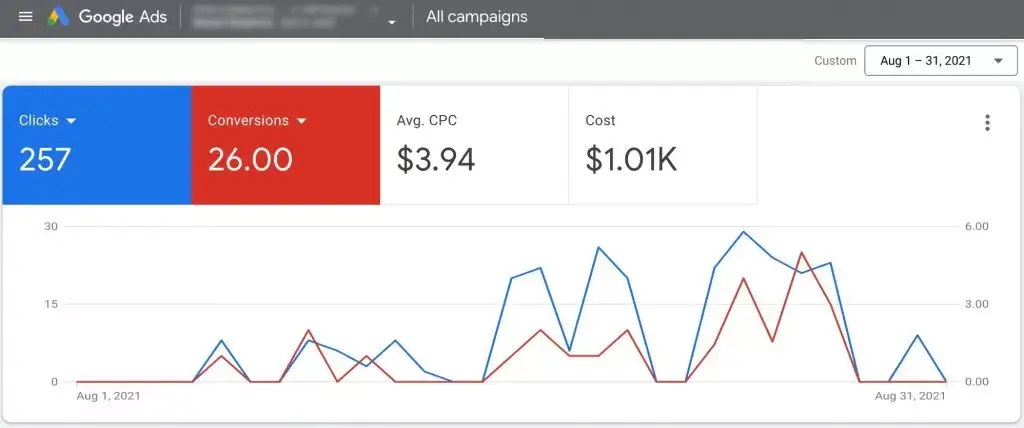
Task: Click the 26.00 conversions value
Action: tap(250, 159)
